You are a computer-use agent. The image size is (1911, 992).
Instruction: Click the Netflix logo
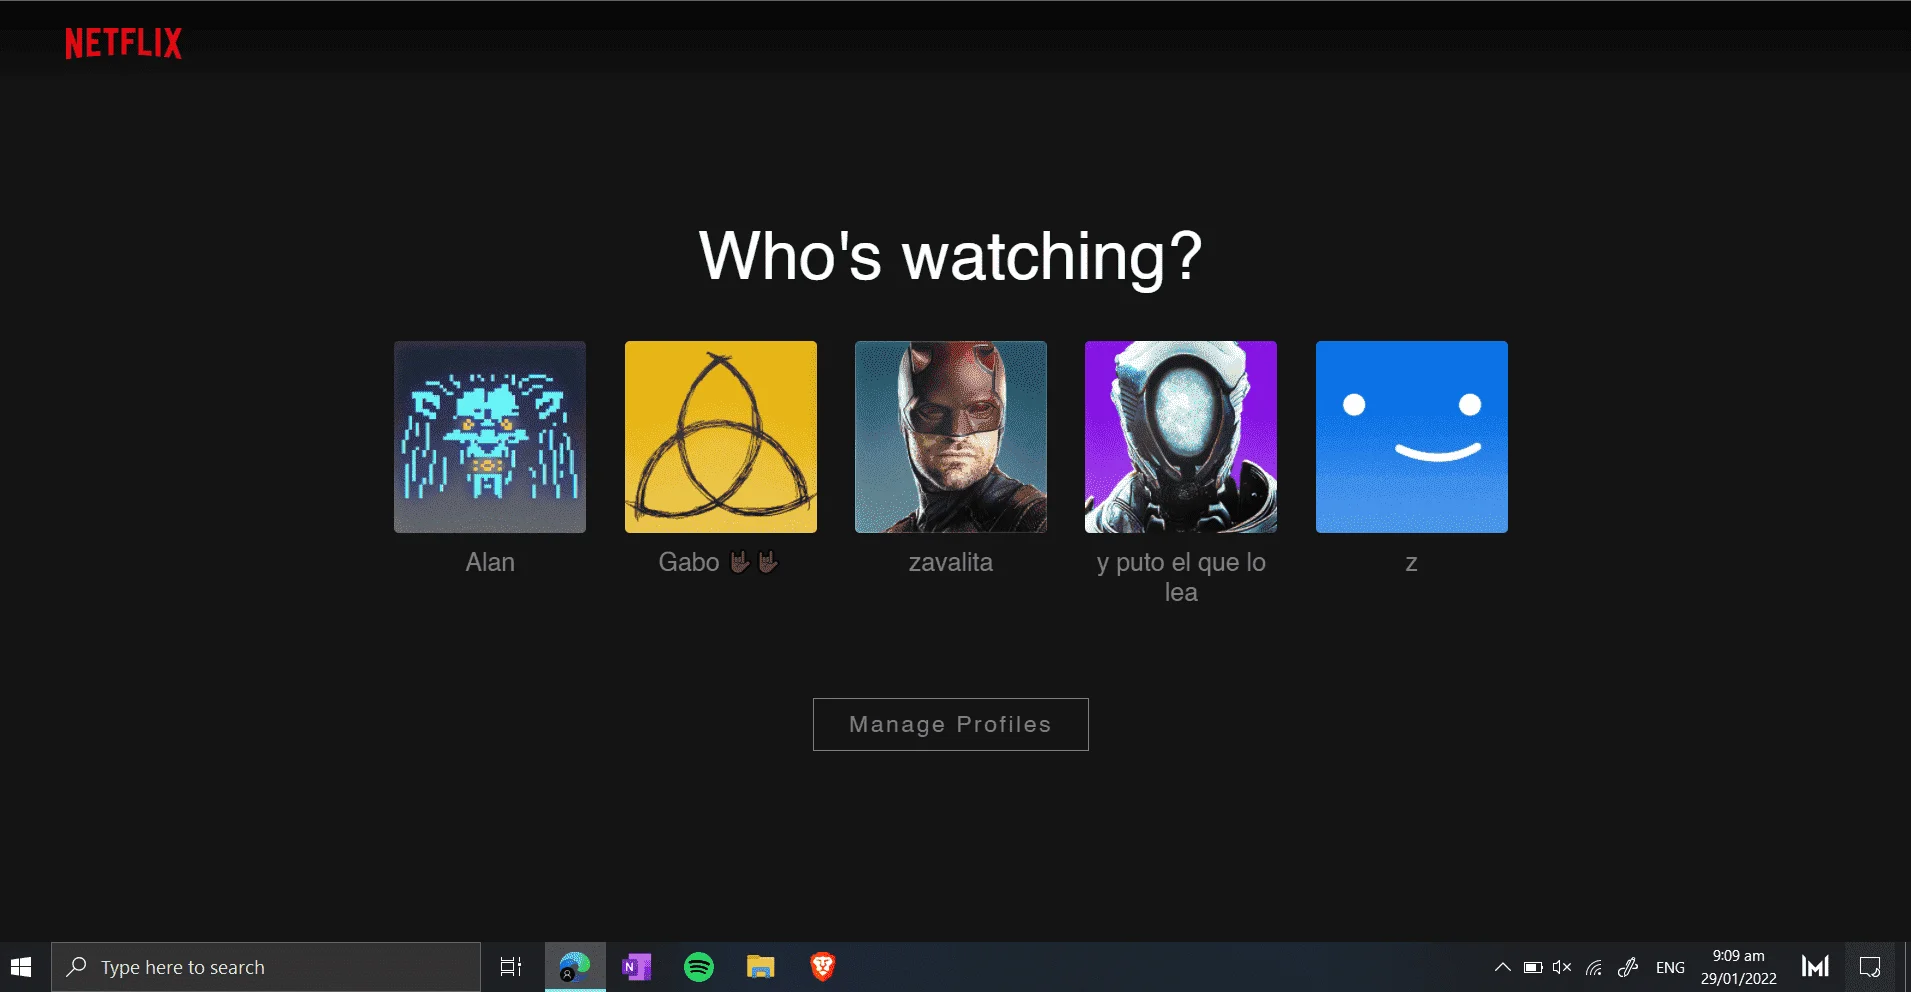[123, 43]
